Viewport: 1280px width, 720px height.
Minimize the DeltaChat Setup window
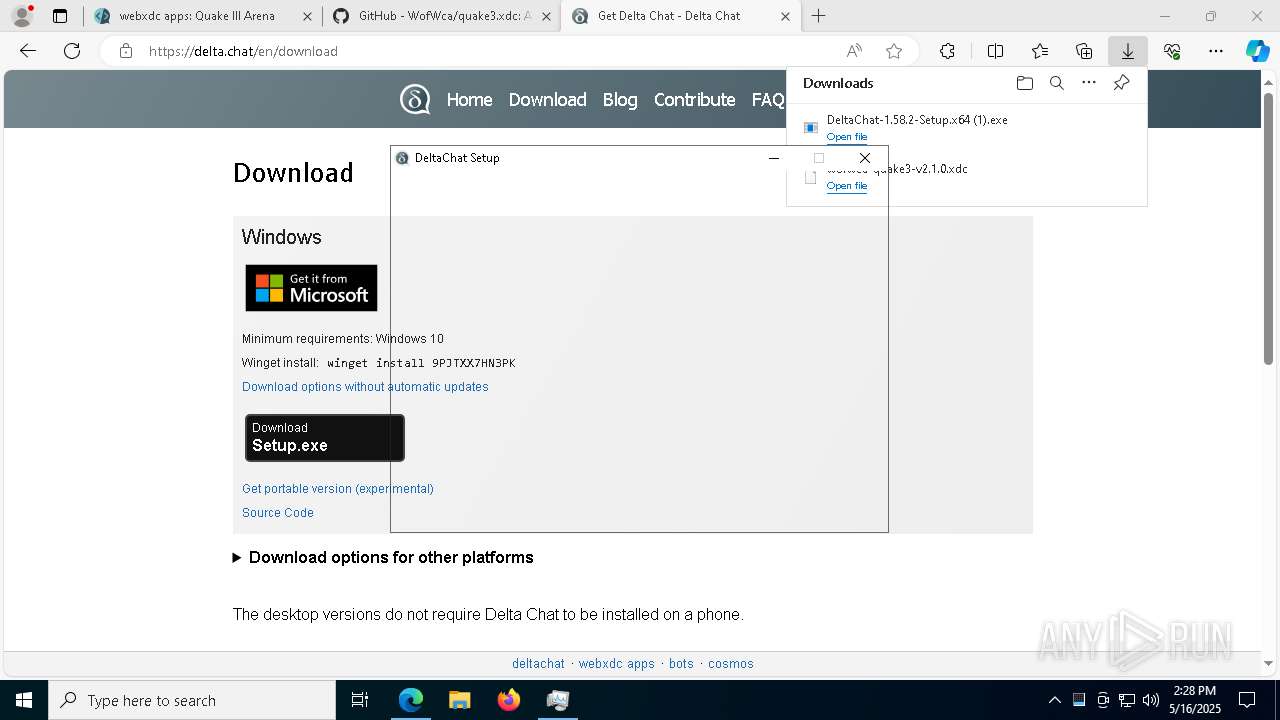[773, 158]
